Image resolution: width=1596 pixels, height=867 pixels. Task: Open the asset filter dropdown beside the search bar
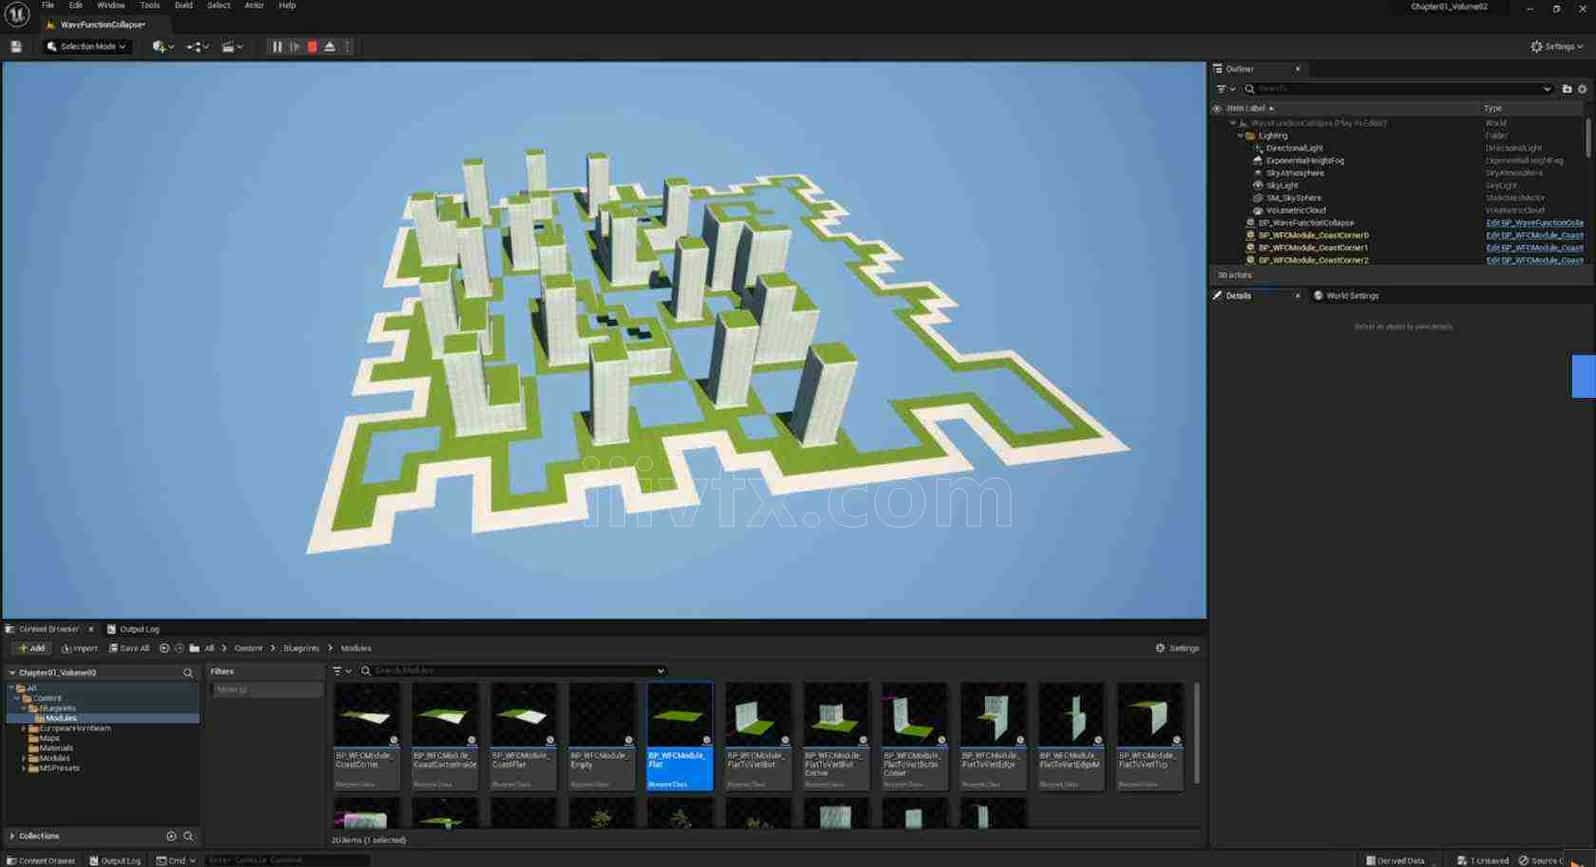pos(342,671)
